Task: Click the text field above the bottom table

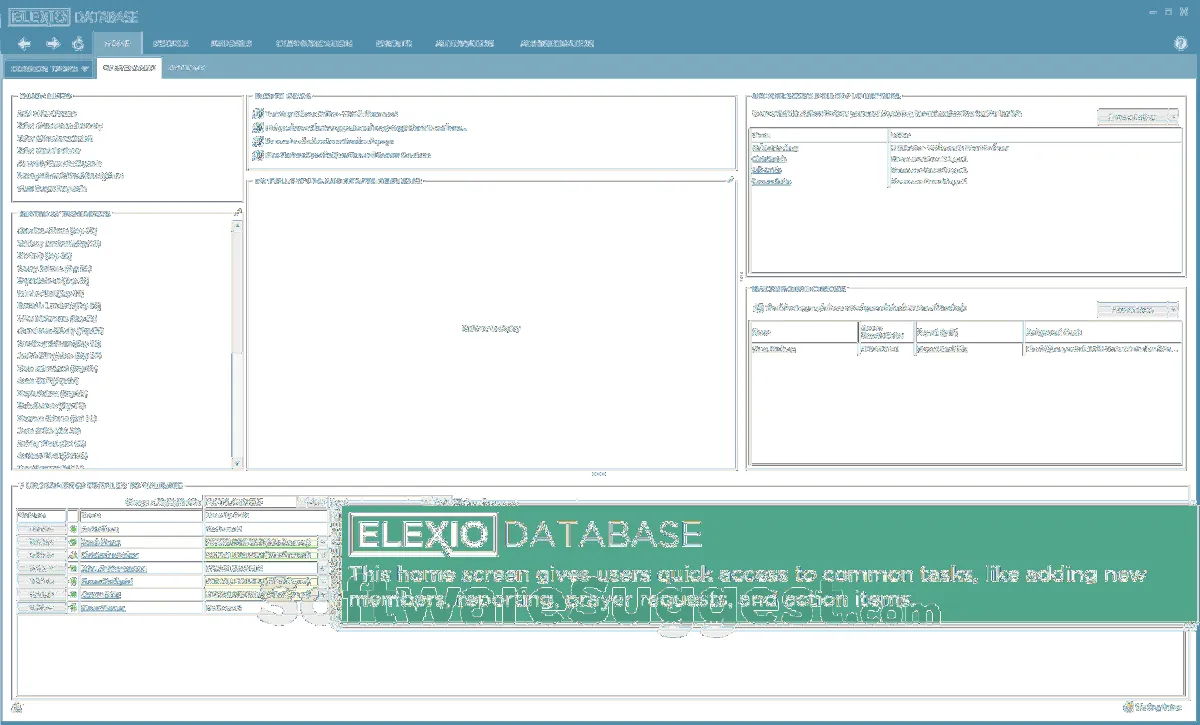Action: pyautogui.click(x=249, y=501)
